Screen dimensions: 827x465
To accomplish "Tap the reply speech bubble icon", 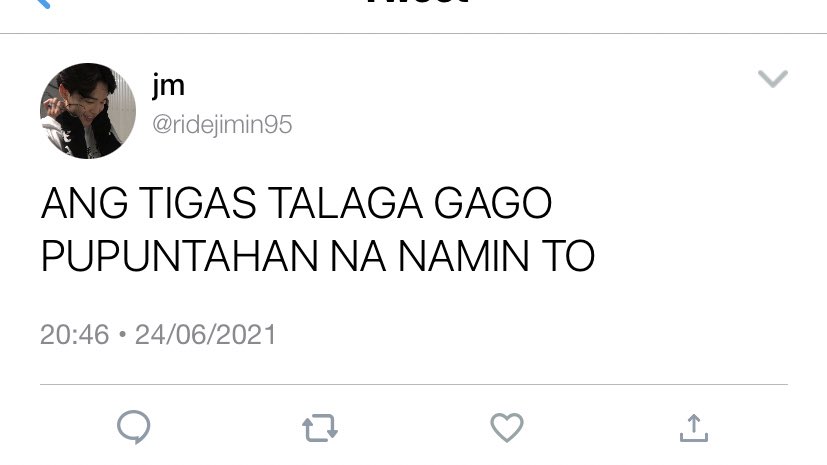I will 133,427.
